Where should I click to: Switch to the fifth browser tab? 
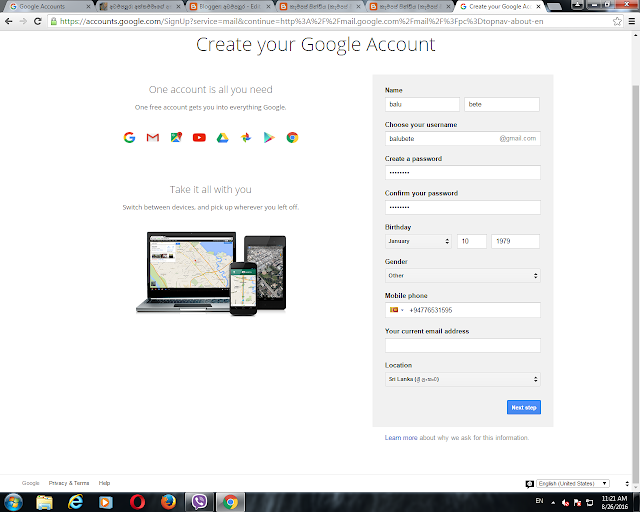410,7
